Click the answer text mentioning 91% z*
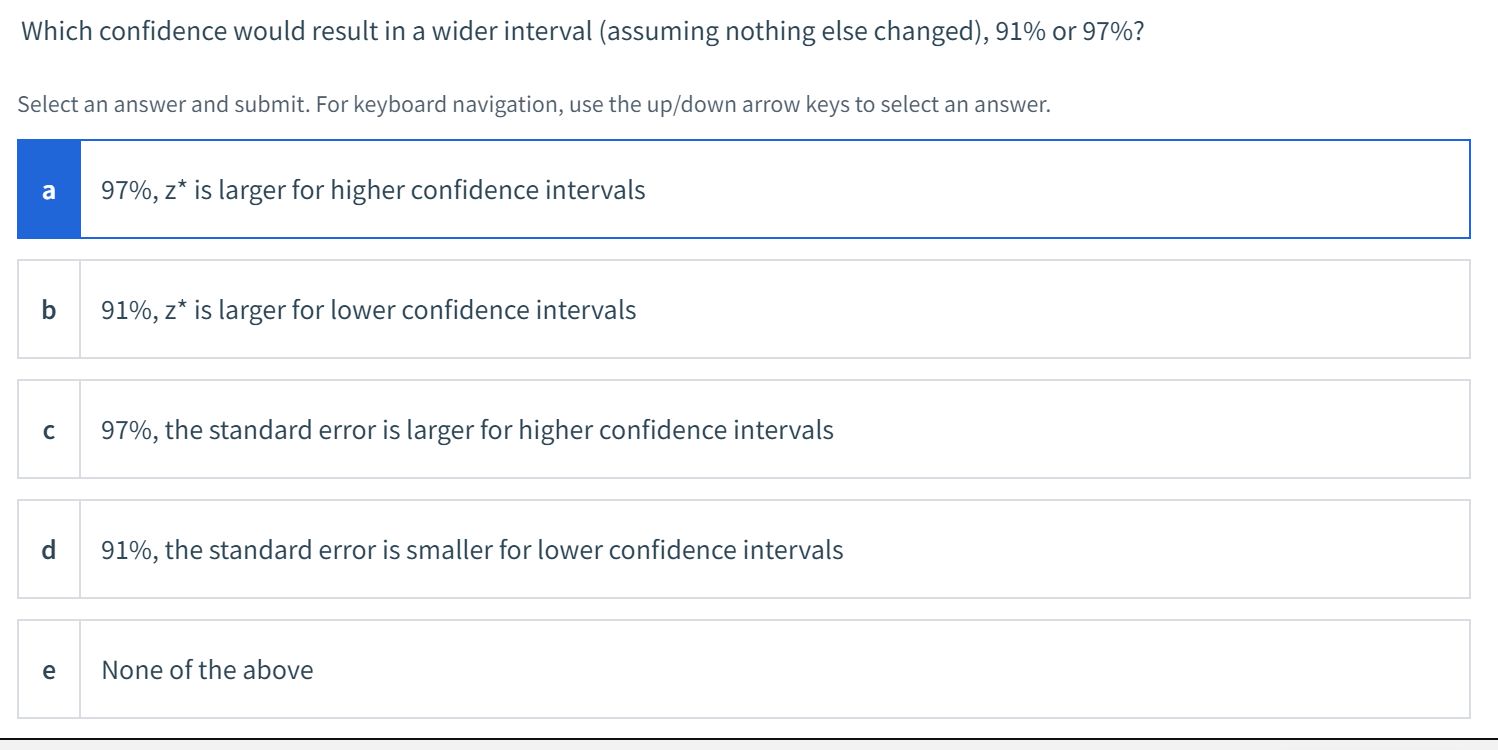The height and width of the screenshot is (750, 1498). [x=366, y=309]
